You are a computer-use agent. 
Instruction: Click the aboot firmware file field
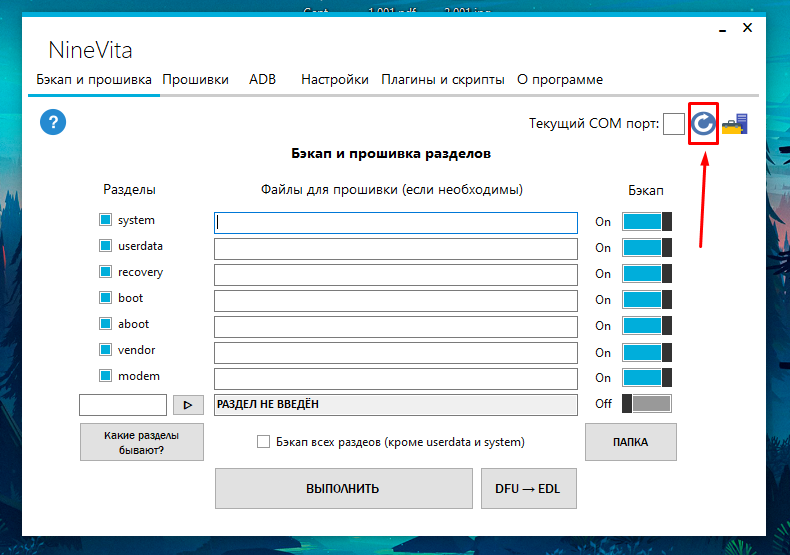(x=396, y=327)
